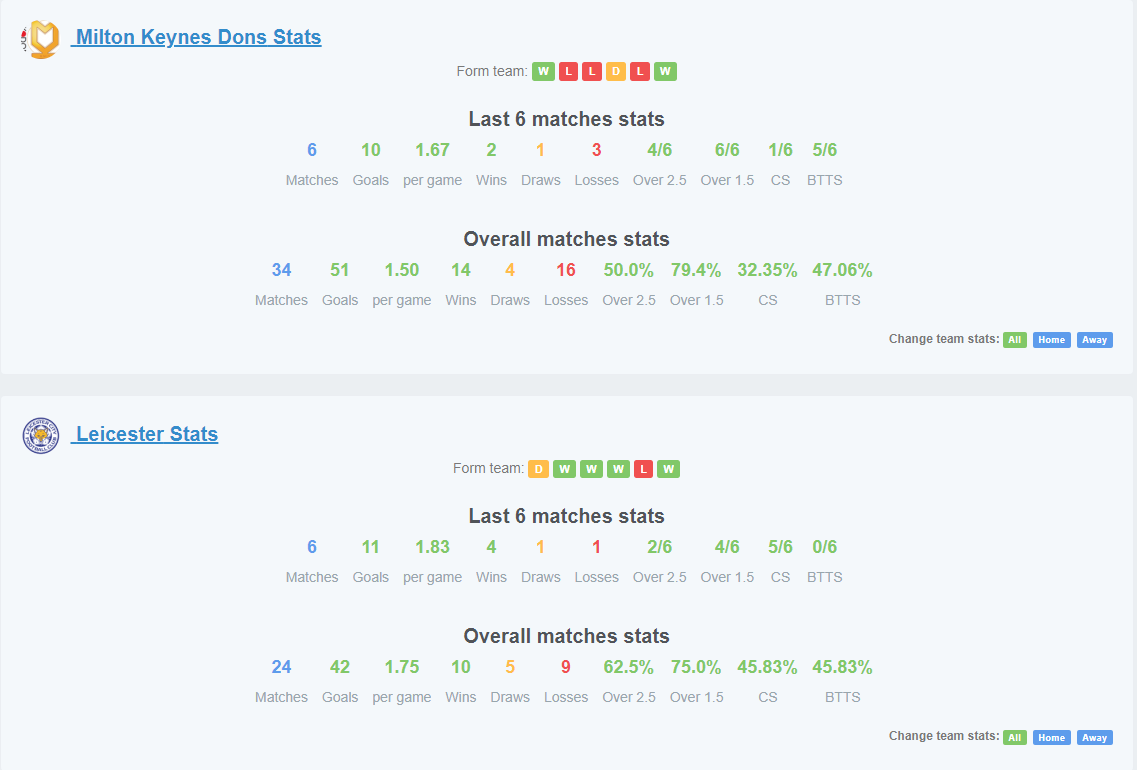Switch Leicester stats to Away
1137x770 pixels.
tap(1094, 737)
